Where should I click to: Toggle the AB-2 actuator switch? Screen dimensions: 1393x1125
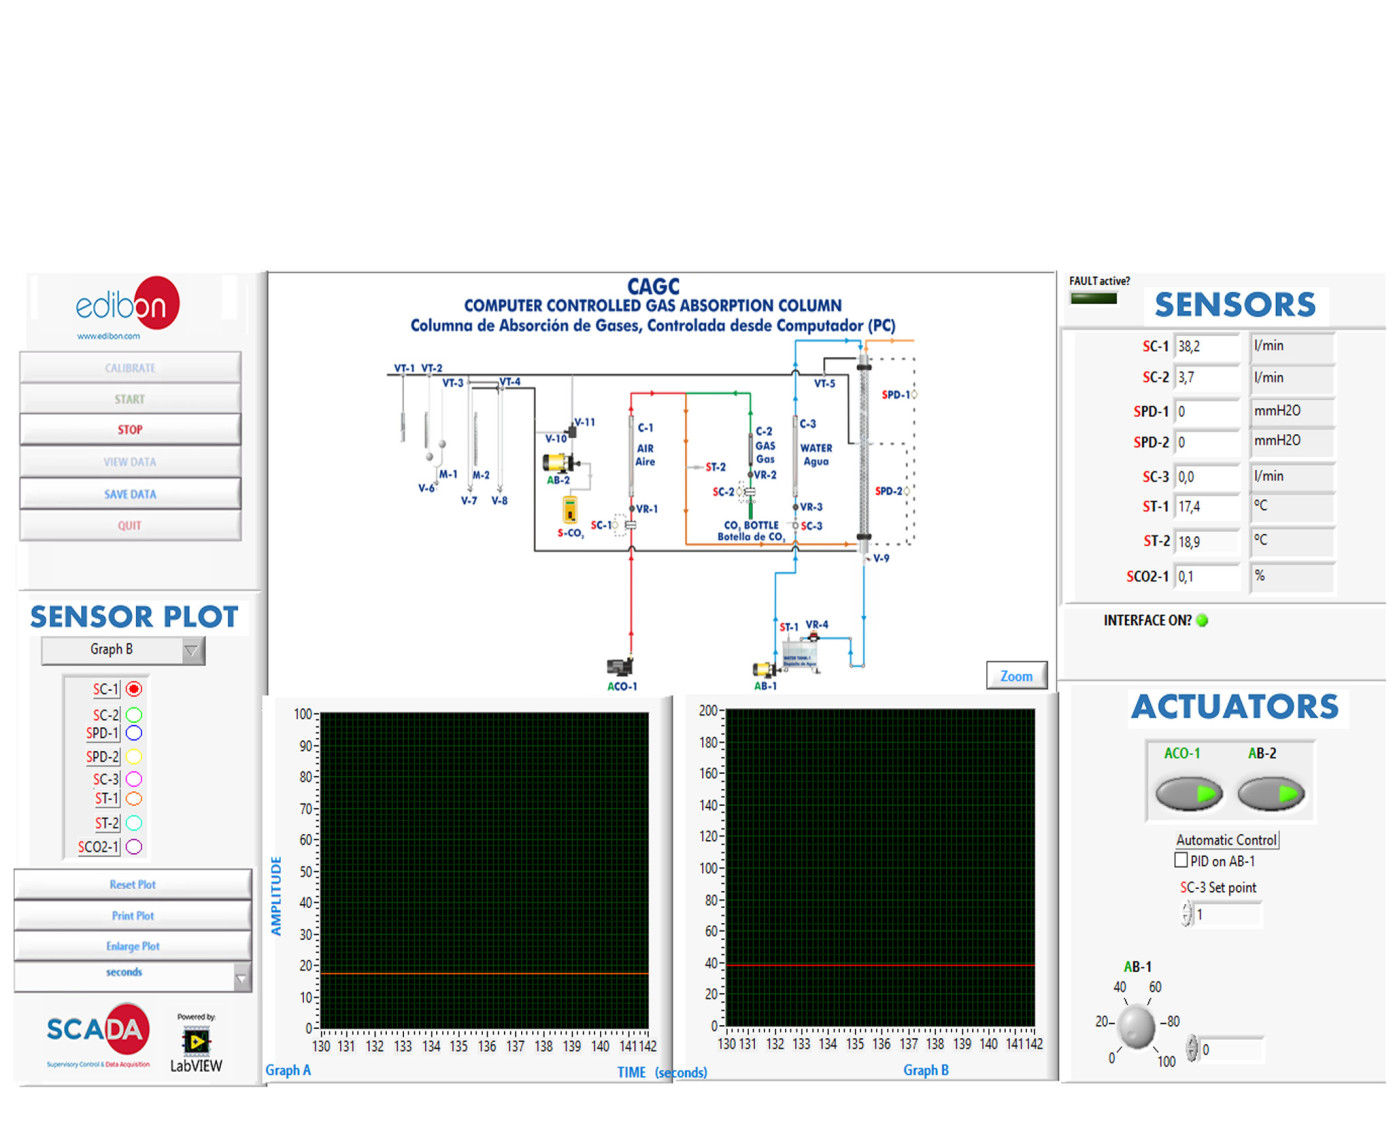click(x=1271, y=793)
